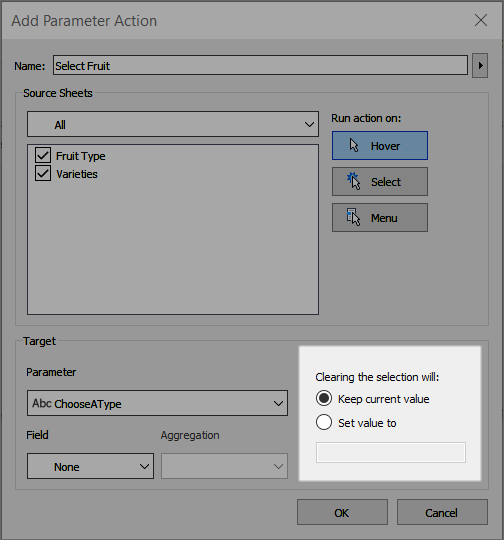504x540 pixels.
Task: Click the Hover cursor icon
Action: [354, 145]
